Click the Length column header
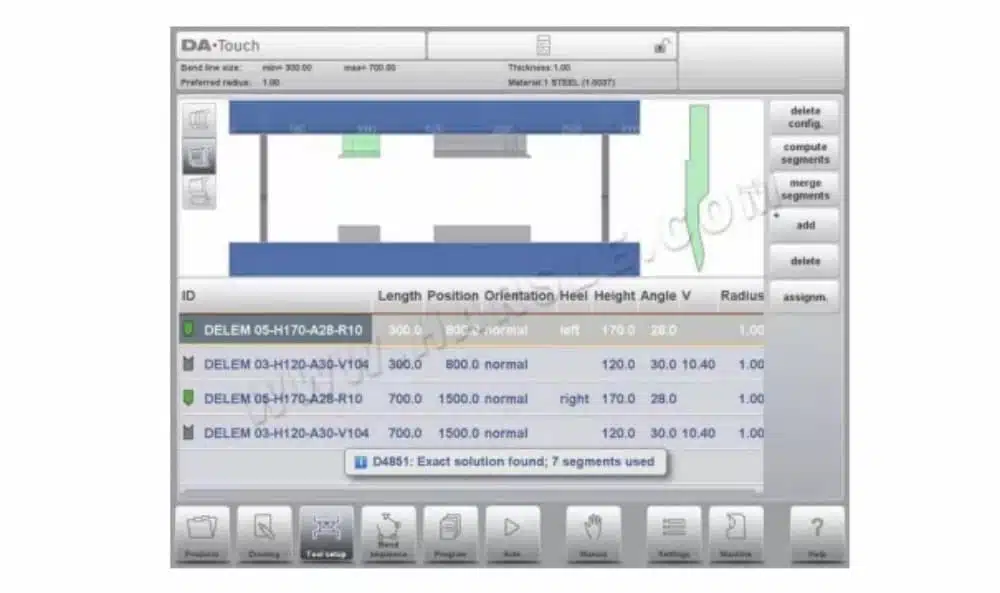1000x593 pixels. pos(399,296)
